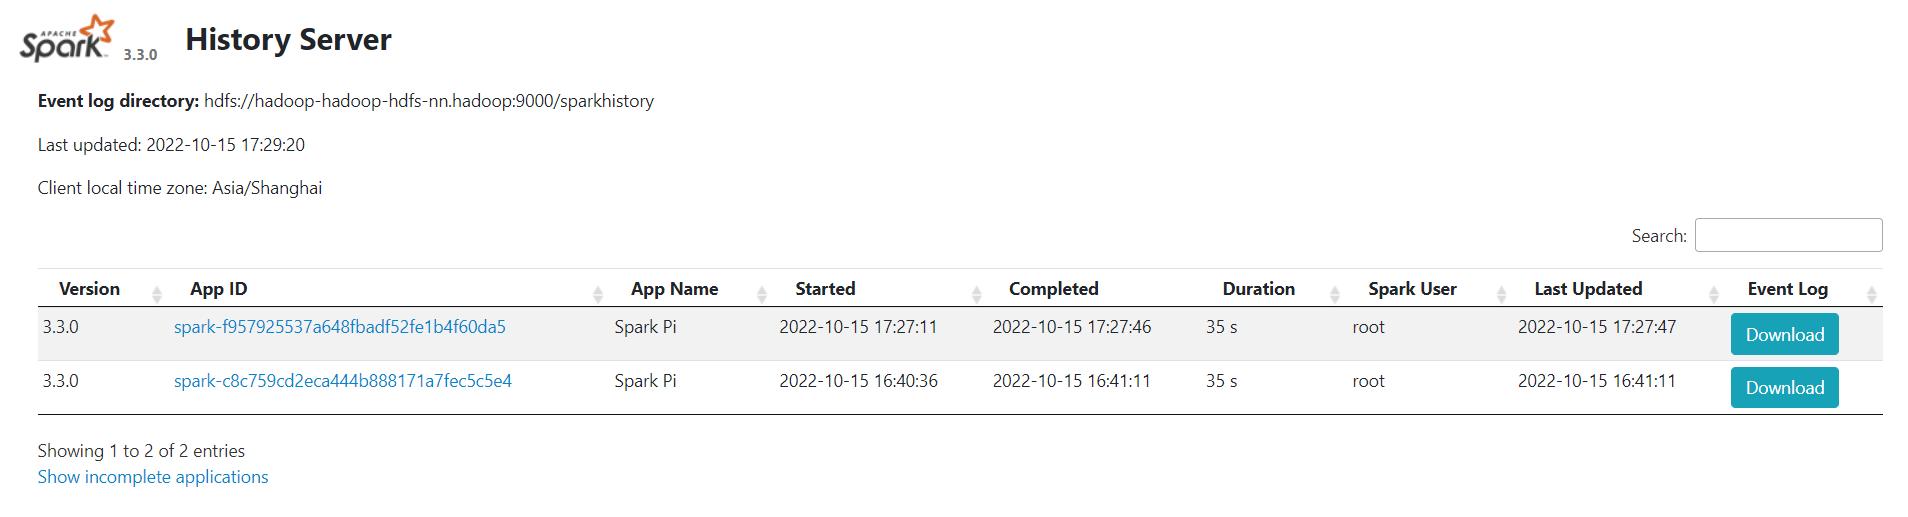Click sort arrows beside App Name header
The image size is (1908, 517).
(762, 293)
